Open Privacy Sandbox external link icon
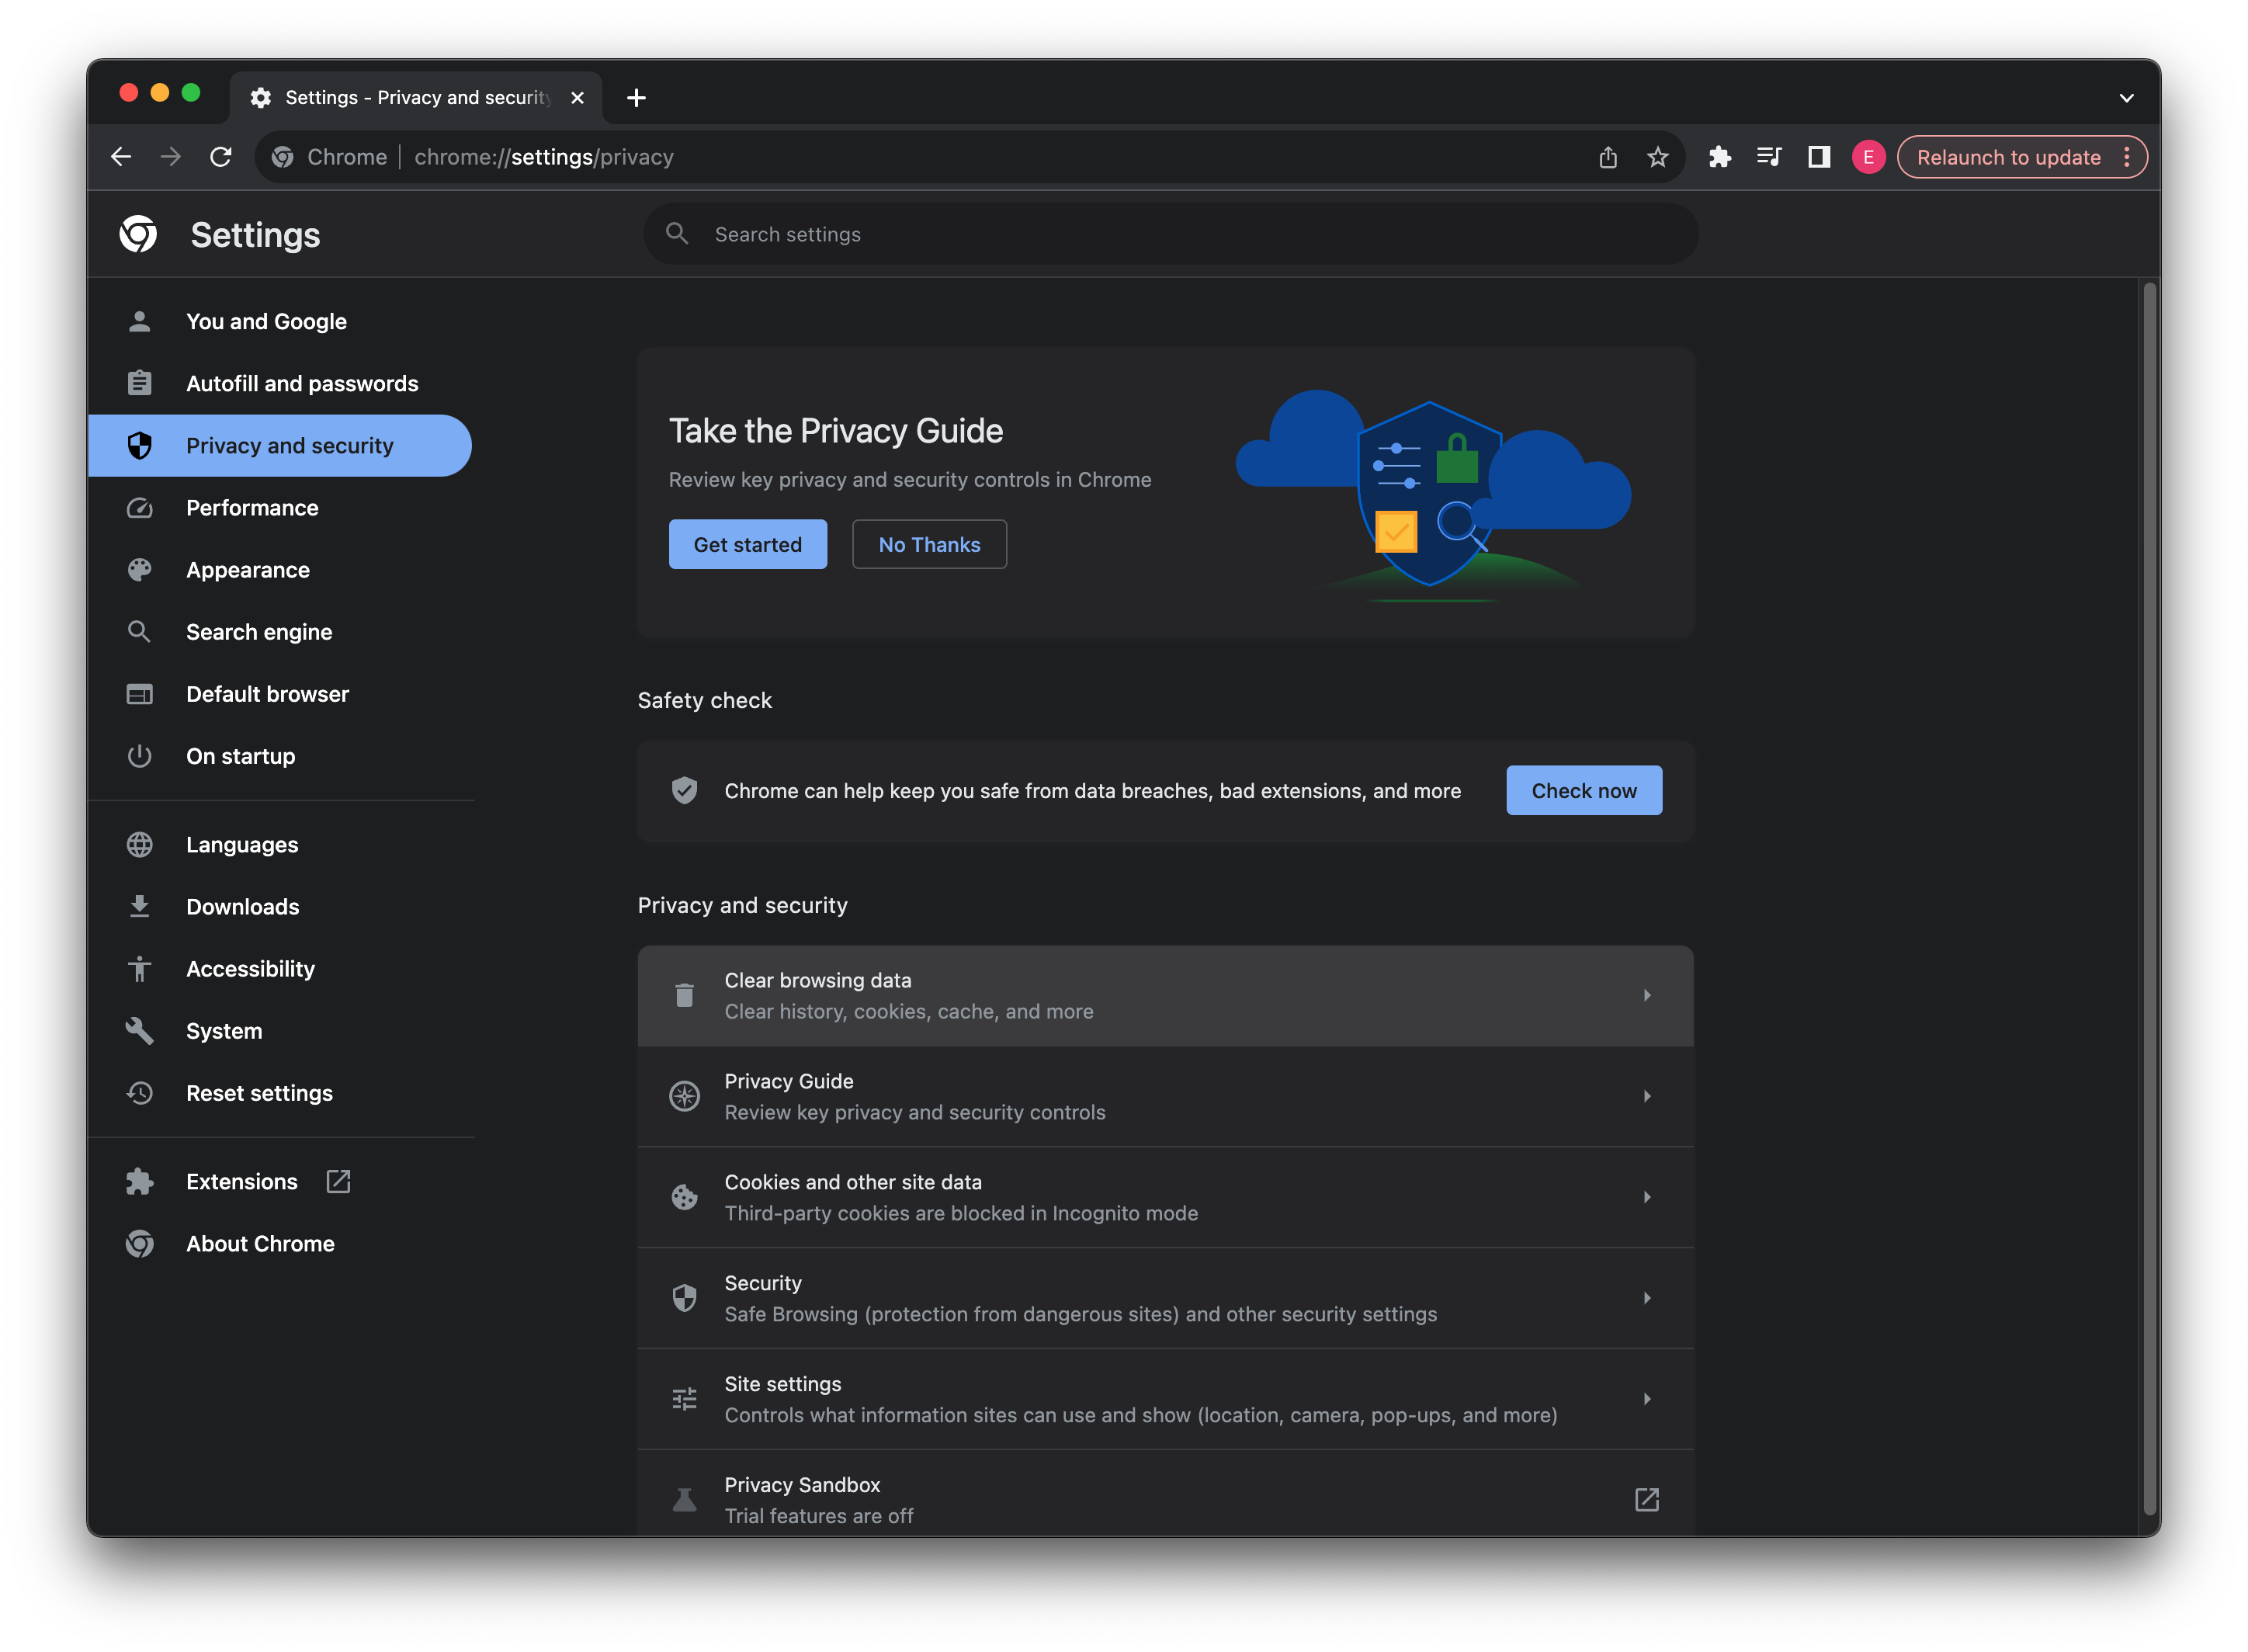2248x1652 pixels. tap(1646, 1499)
